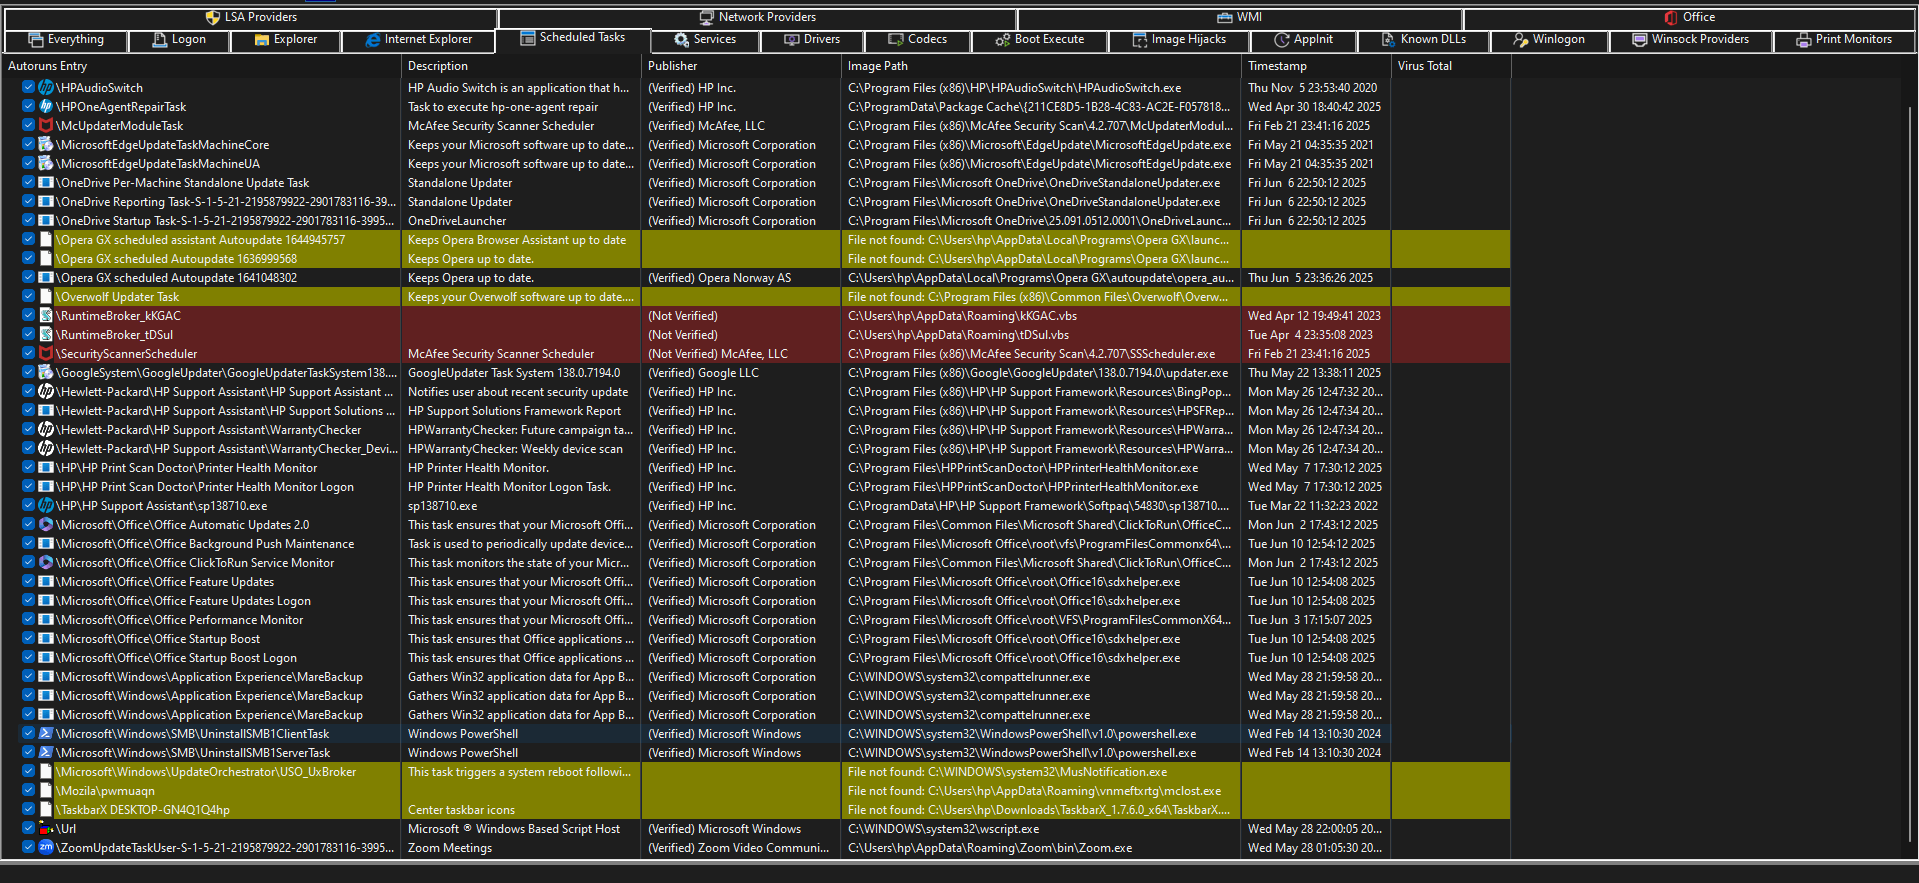The width and height of the screenshot is (1919, 883).
Task: Click the MicrosoftEdgeUpdateTaskMachineCore entry icon
Action: (45, 145)
